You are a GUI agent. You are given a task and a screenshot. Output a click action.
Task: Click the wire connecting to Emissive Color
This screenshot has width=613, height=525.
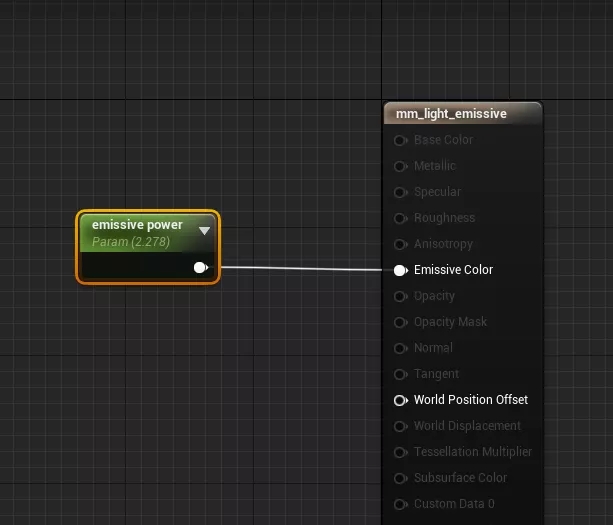pos(300,269)
